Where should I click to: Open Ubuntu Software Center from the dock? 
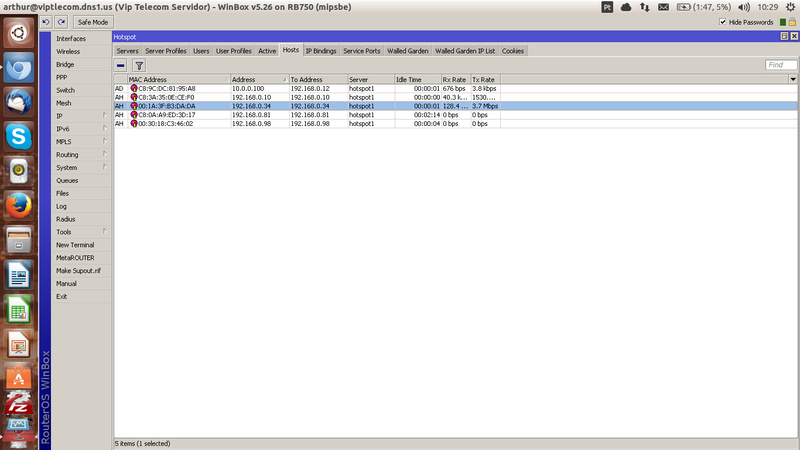[x=19, y=378]
